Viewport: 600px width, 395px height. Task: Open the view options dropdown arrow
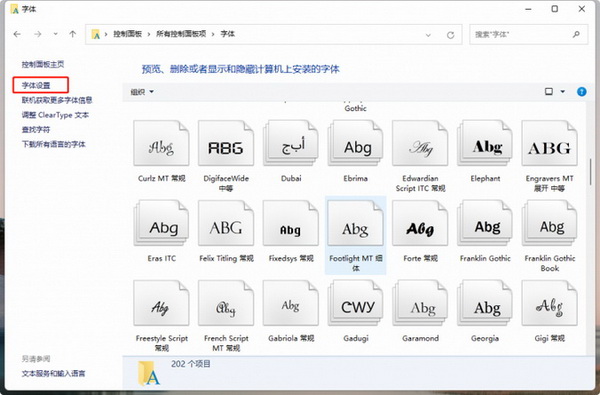tap(562, 91)
